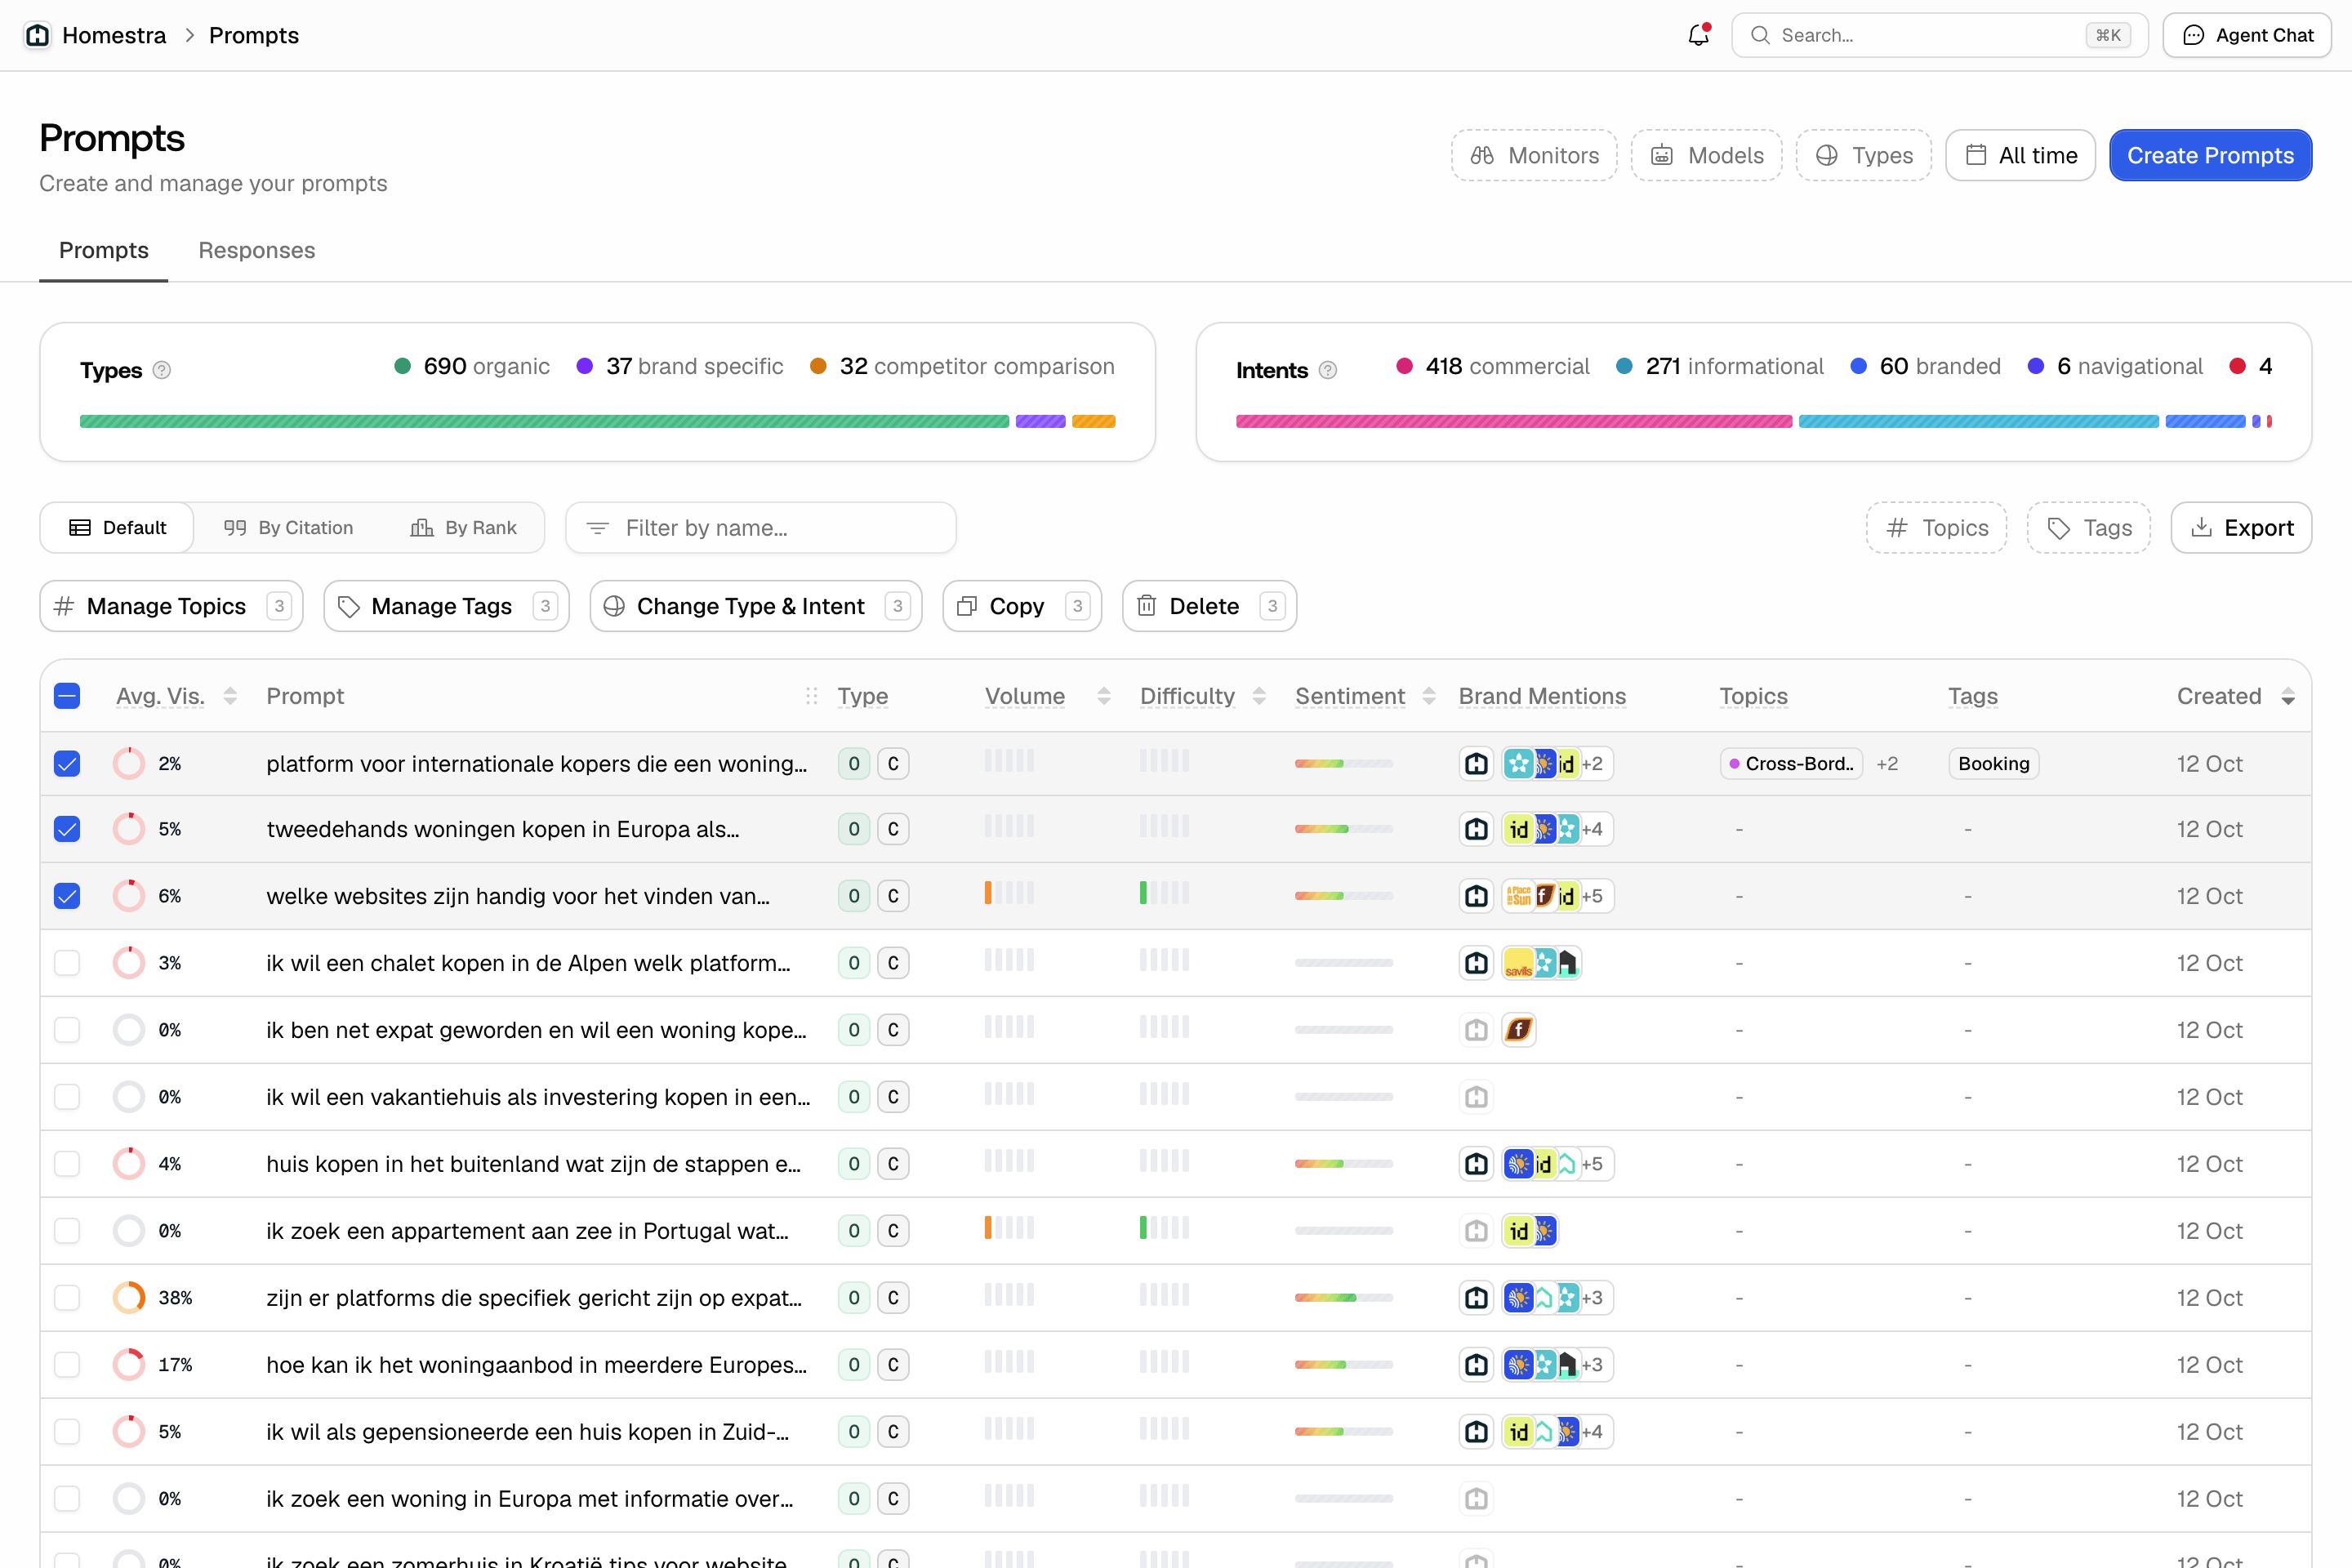
Task: Click the O type badge in chalet Alpen row
Action: 854,963
